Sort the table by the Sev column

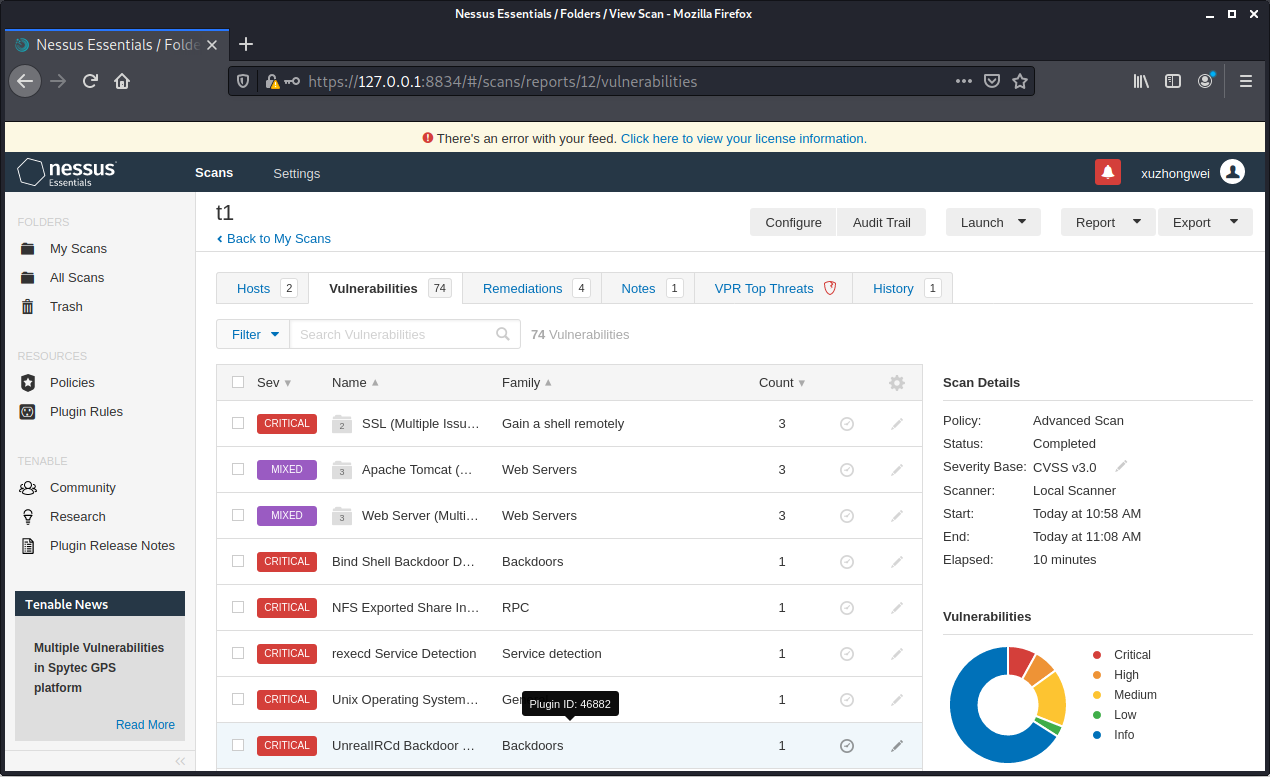pos(274,382)
